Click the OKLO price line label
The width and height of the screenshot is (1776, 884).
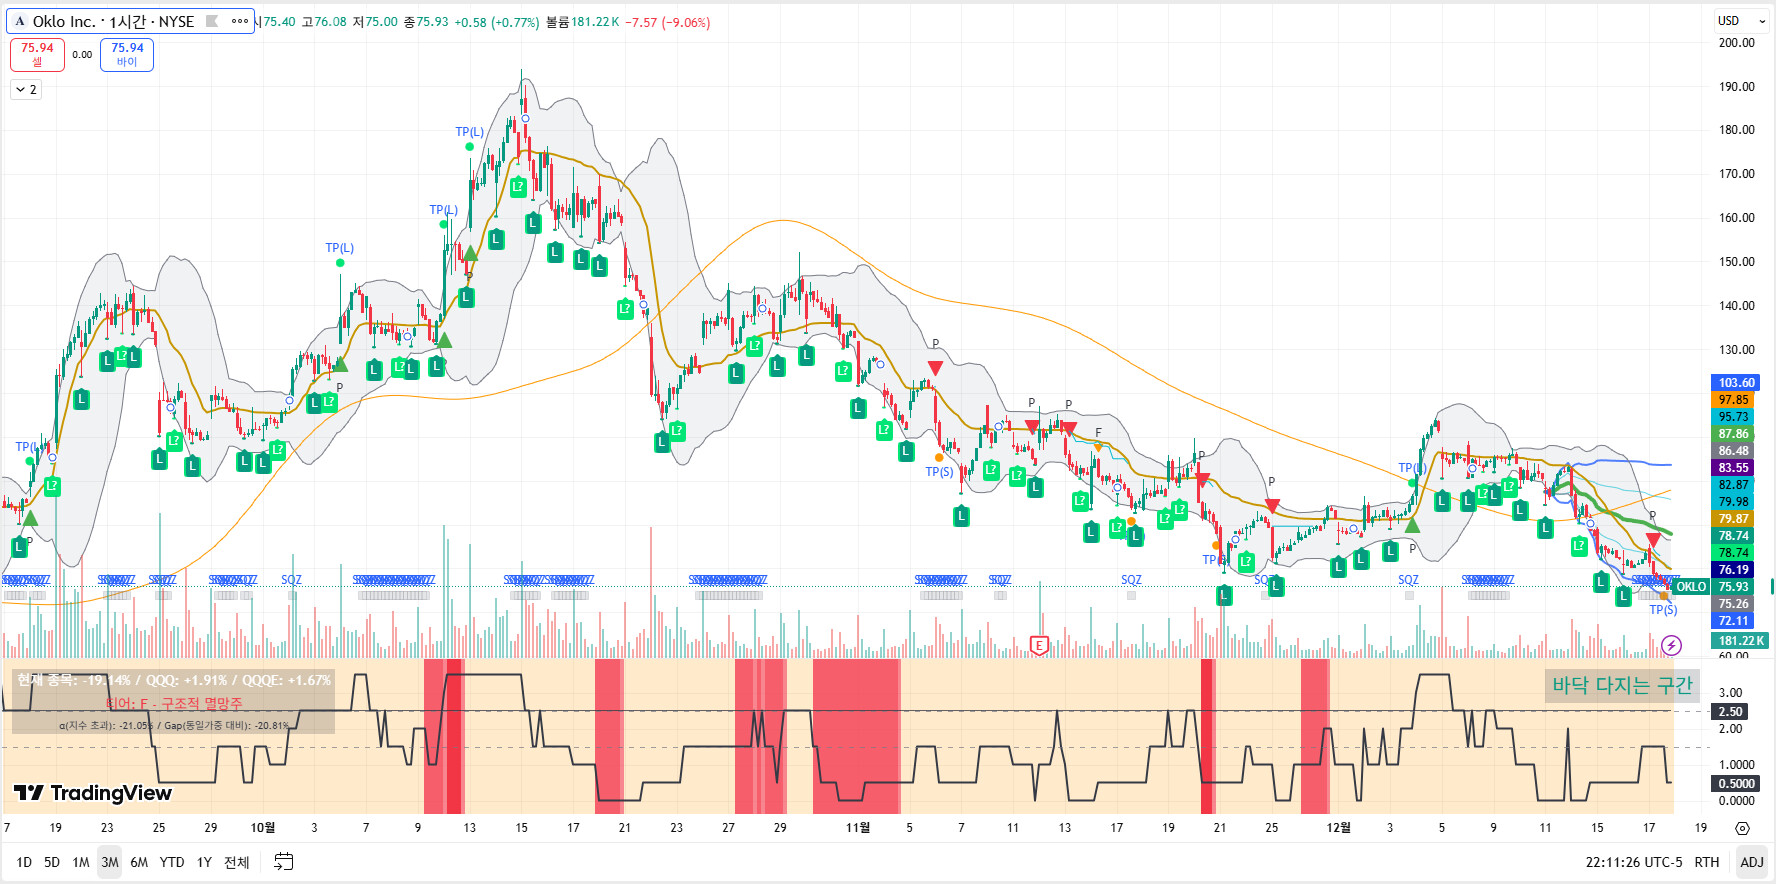[x=1691, y=587]
